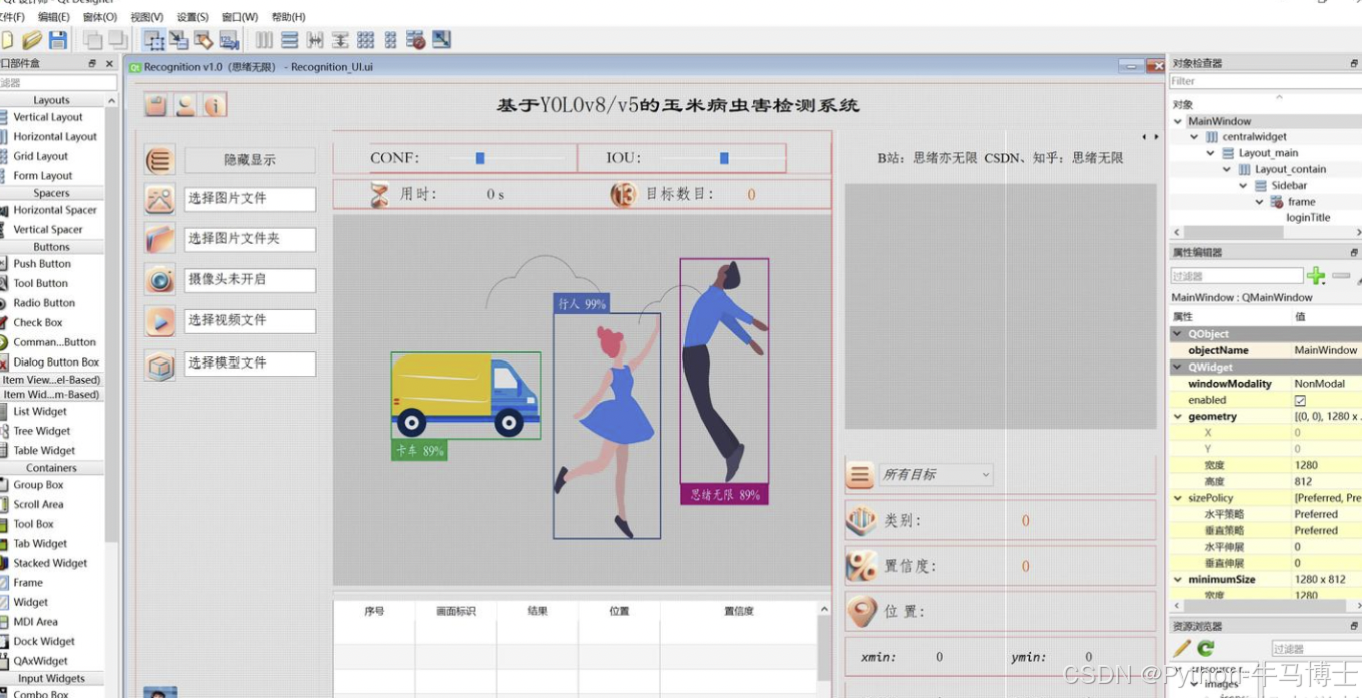Viewport: 1362px width, 698px height.
Task: Click the cube icon beside 选择模型文件
Action: tap(160, 366)
